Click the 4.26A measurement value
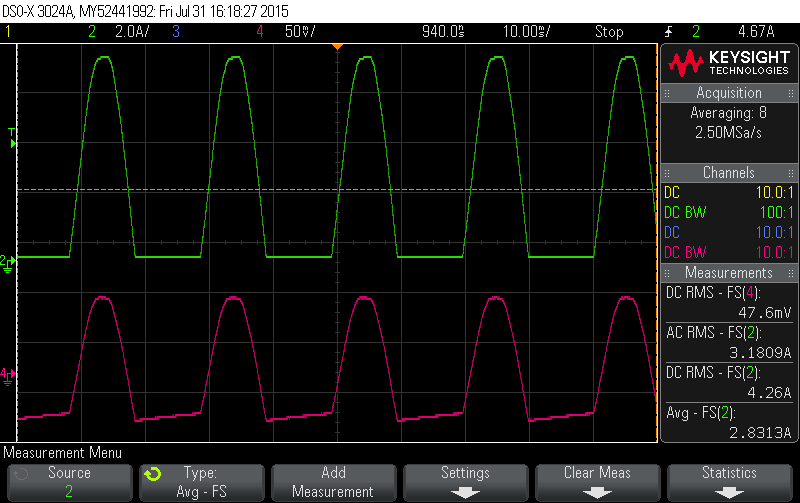This screenshot has width=800, height=503. (x=769, y=392)
